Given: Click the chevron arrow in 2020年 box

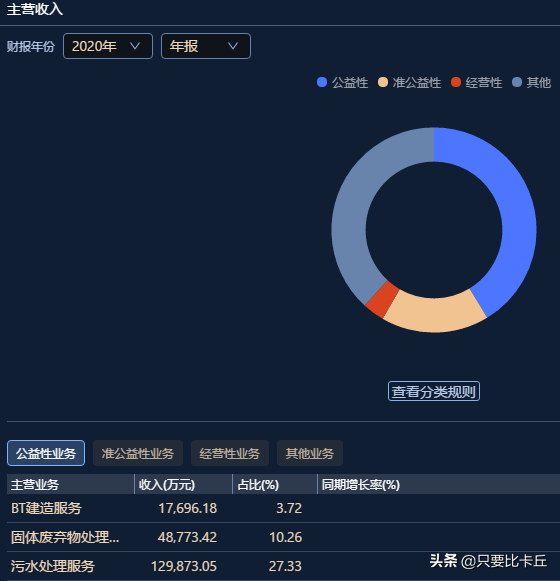Looking at the screenshot, I should (135, 46).
